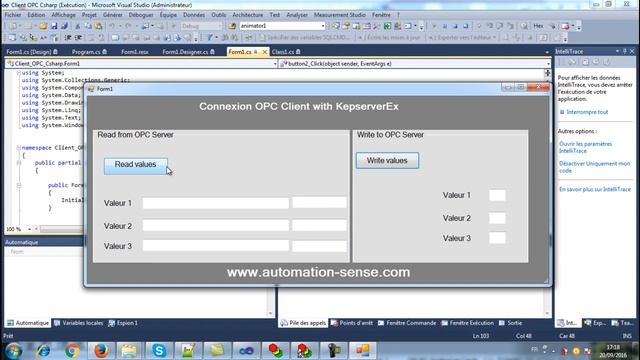Switch to the Automatique debug tab

[28, 323]
